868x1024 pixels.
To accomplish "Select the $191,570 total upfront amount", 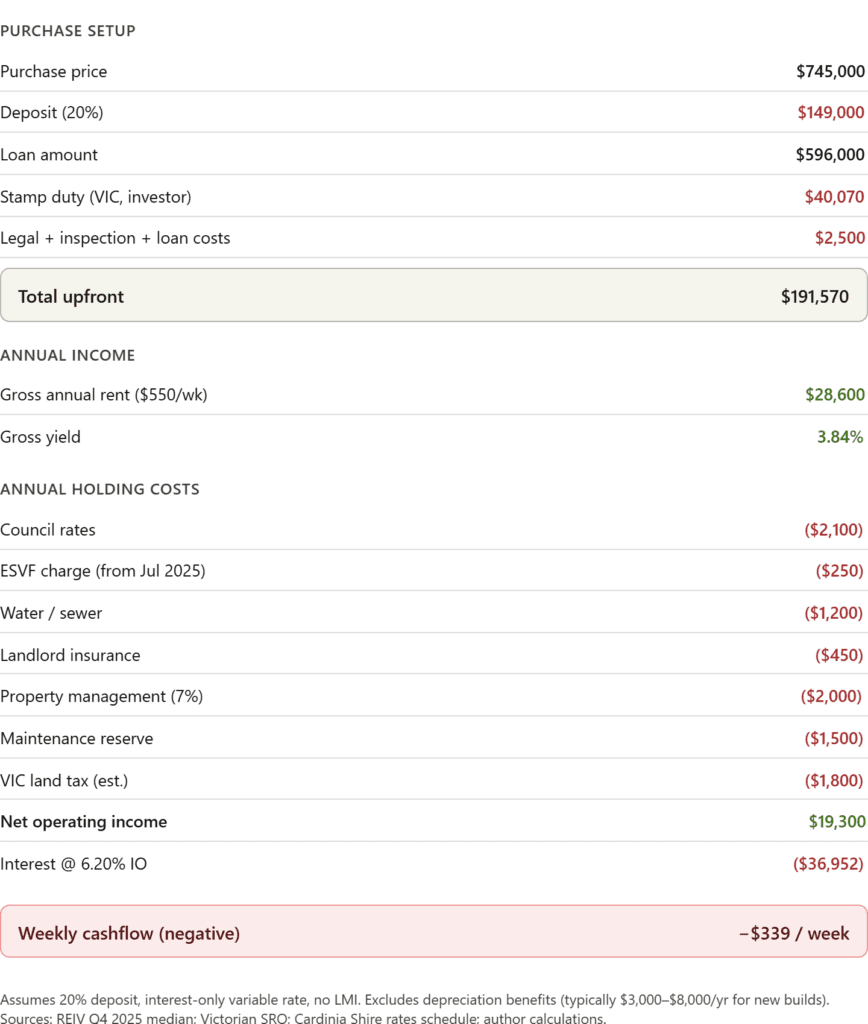I will pos(815,296).
